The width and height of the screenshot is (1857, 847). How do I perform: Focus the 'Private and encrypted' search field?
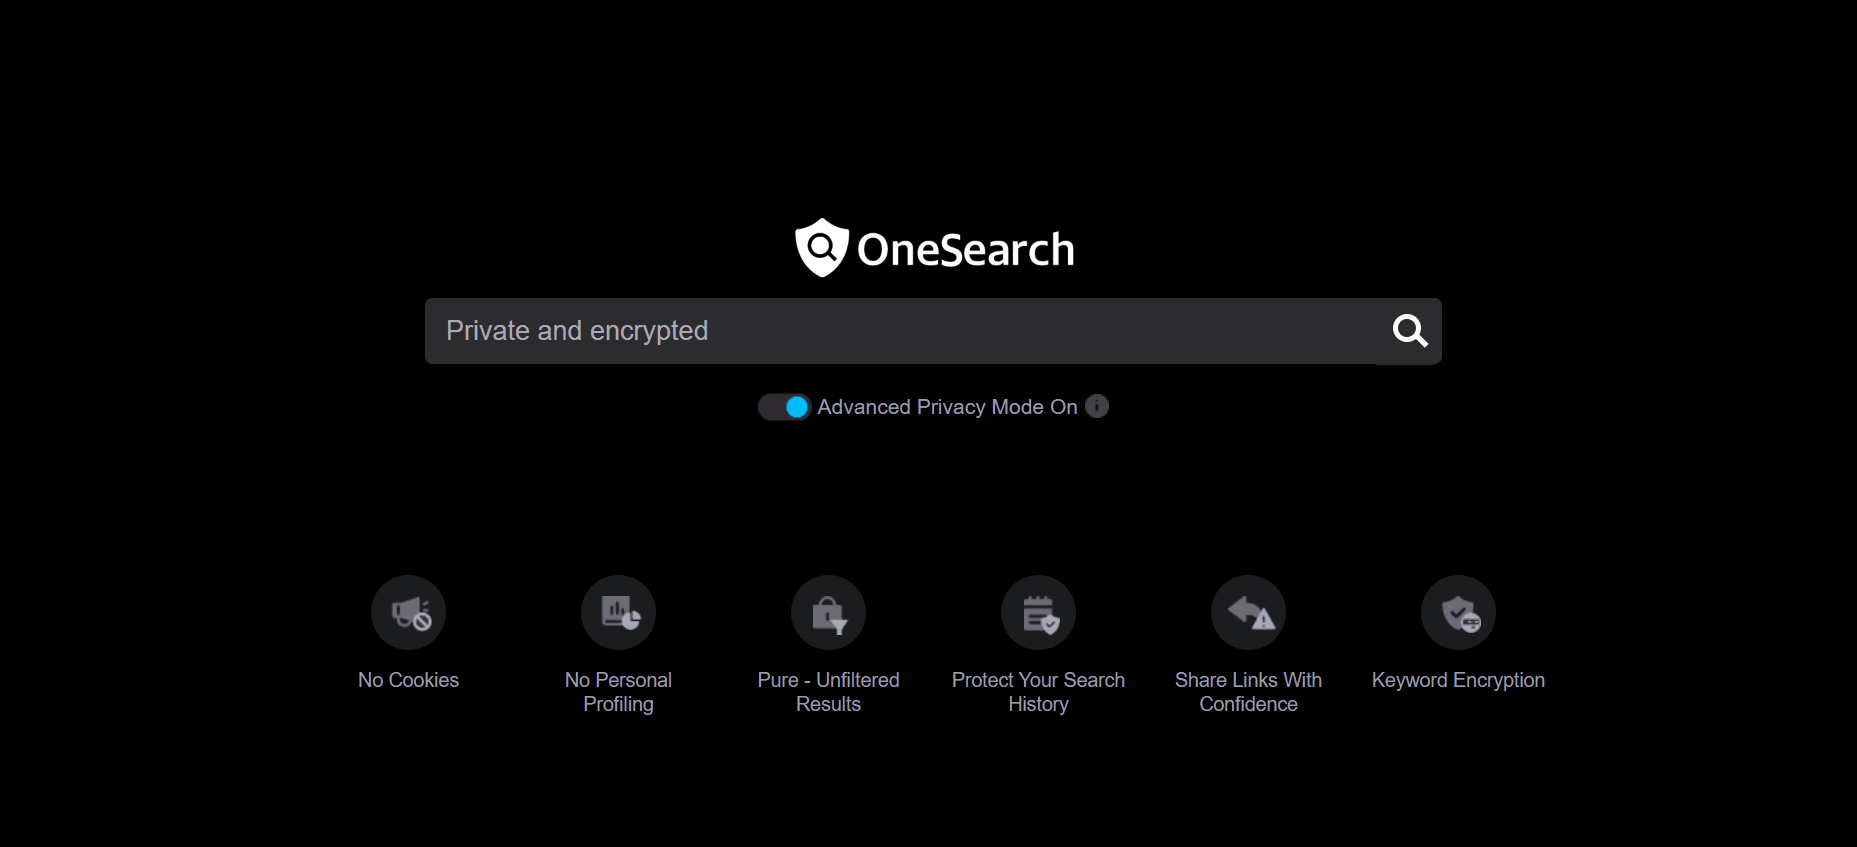(x=900, y=331)
